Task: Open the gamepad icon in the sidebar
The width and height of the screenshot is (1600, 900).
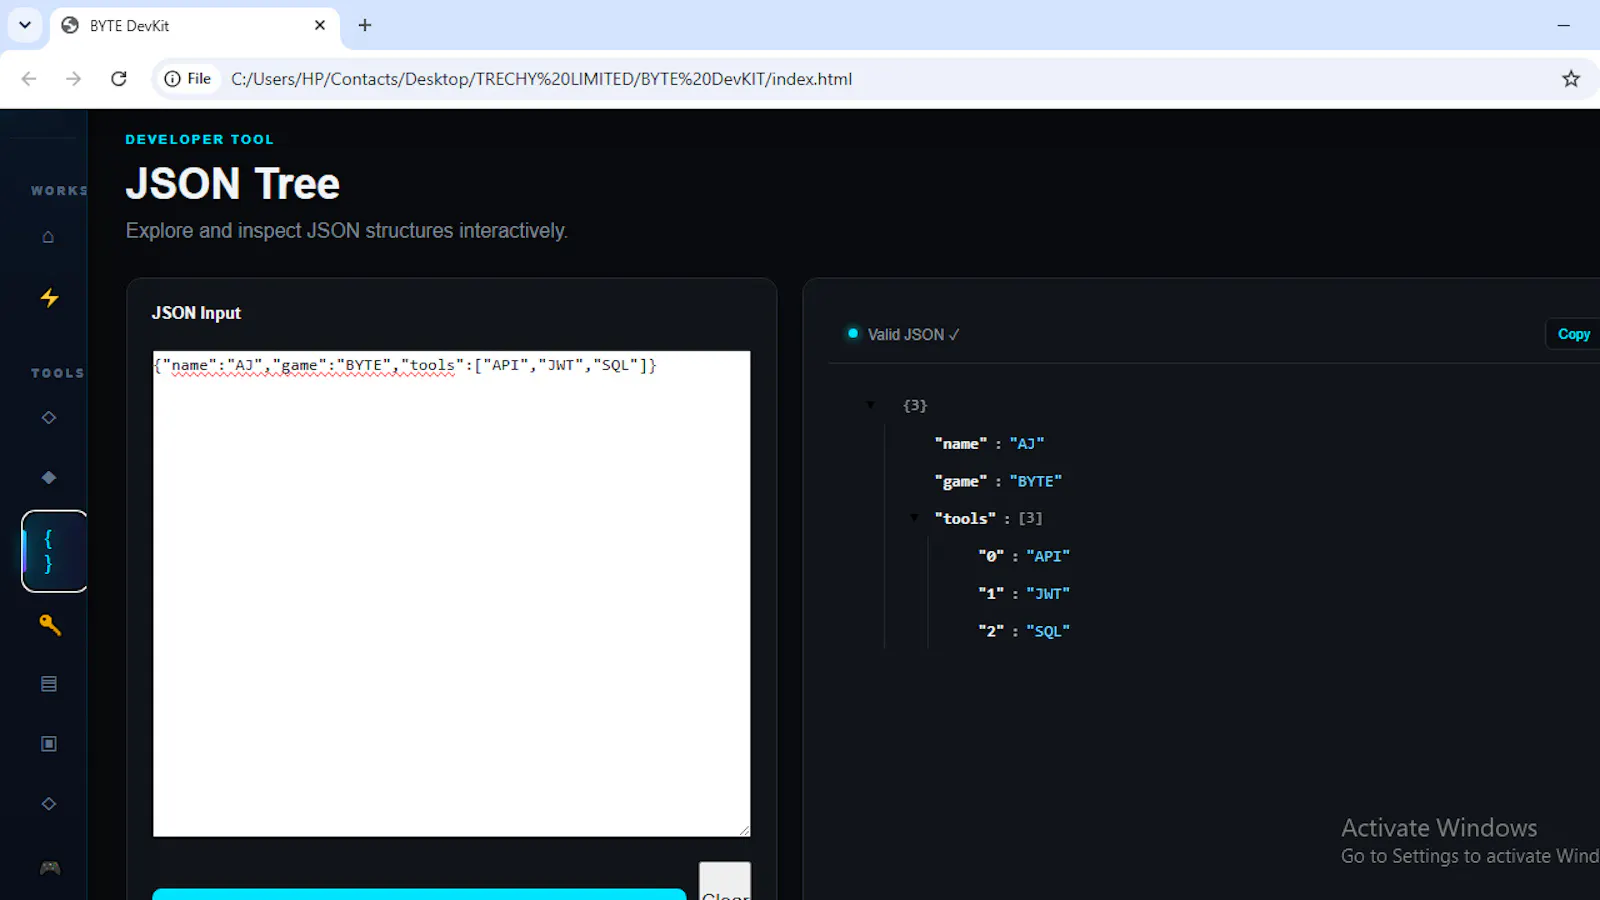Action: click(50, 867)
